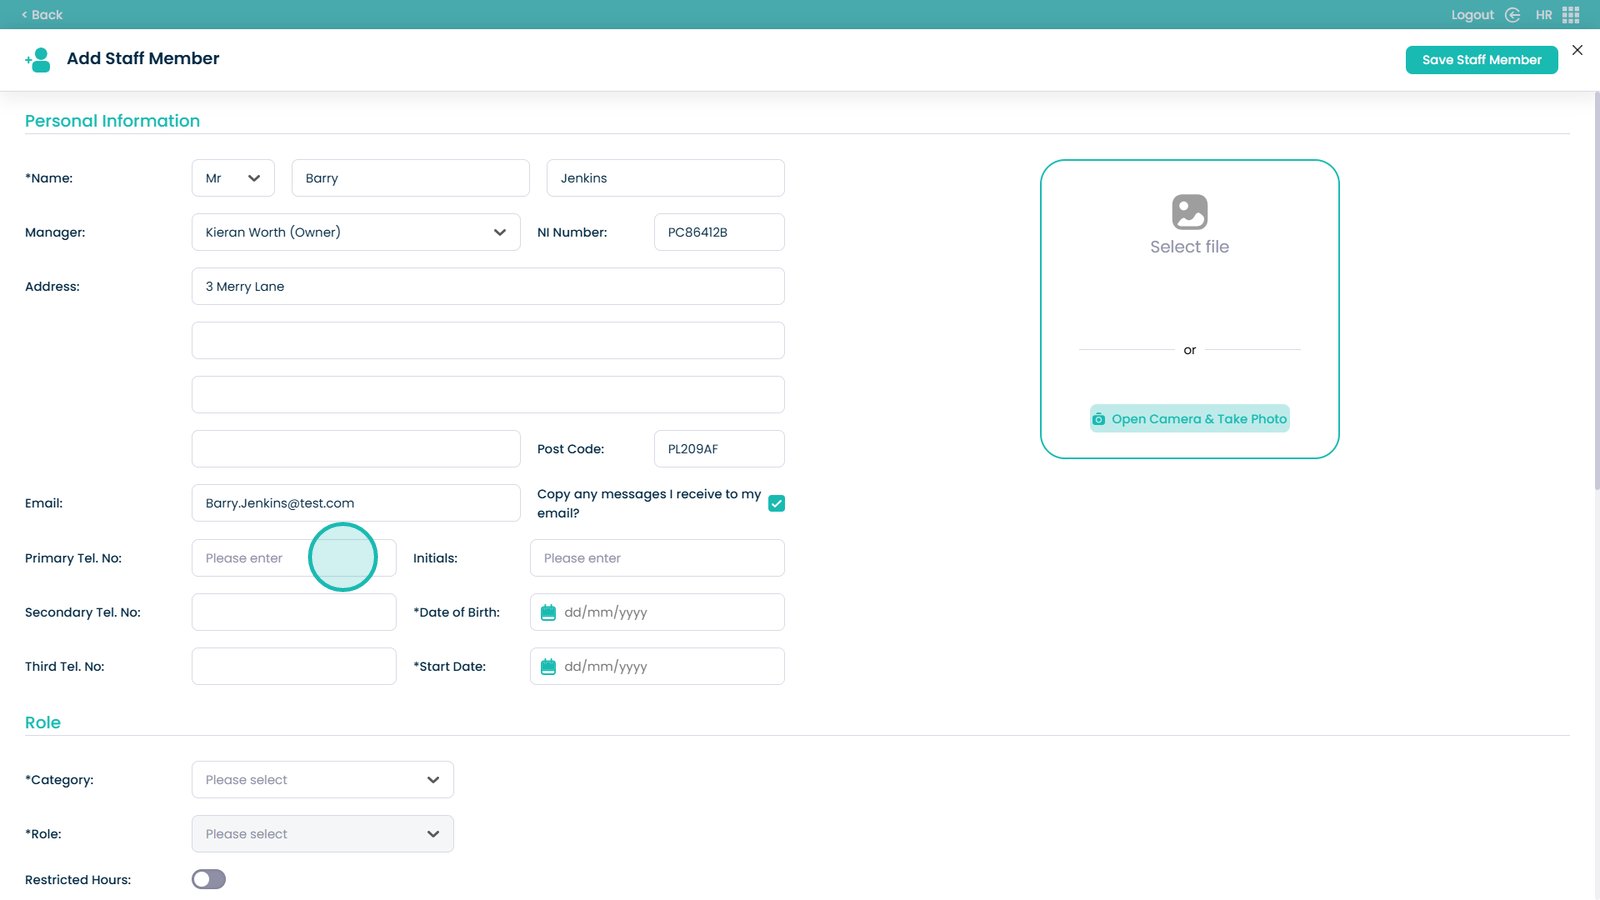Open the Role dropdown
Viewport: 1600px width, 900px height.
coord(322,834)
